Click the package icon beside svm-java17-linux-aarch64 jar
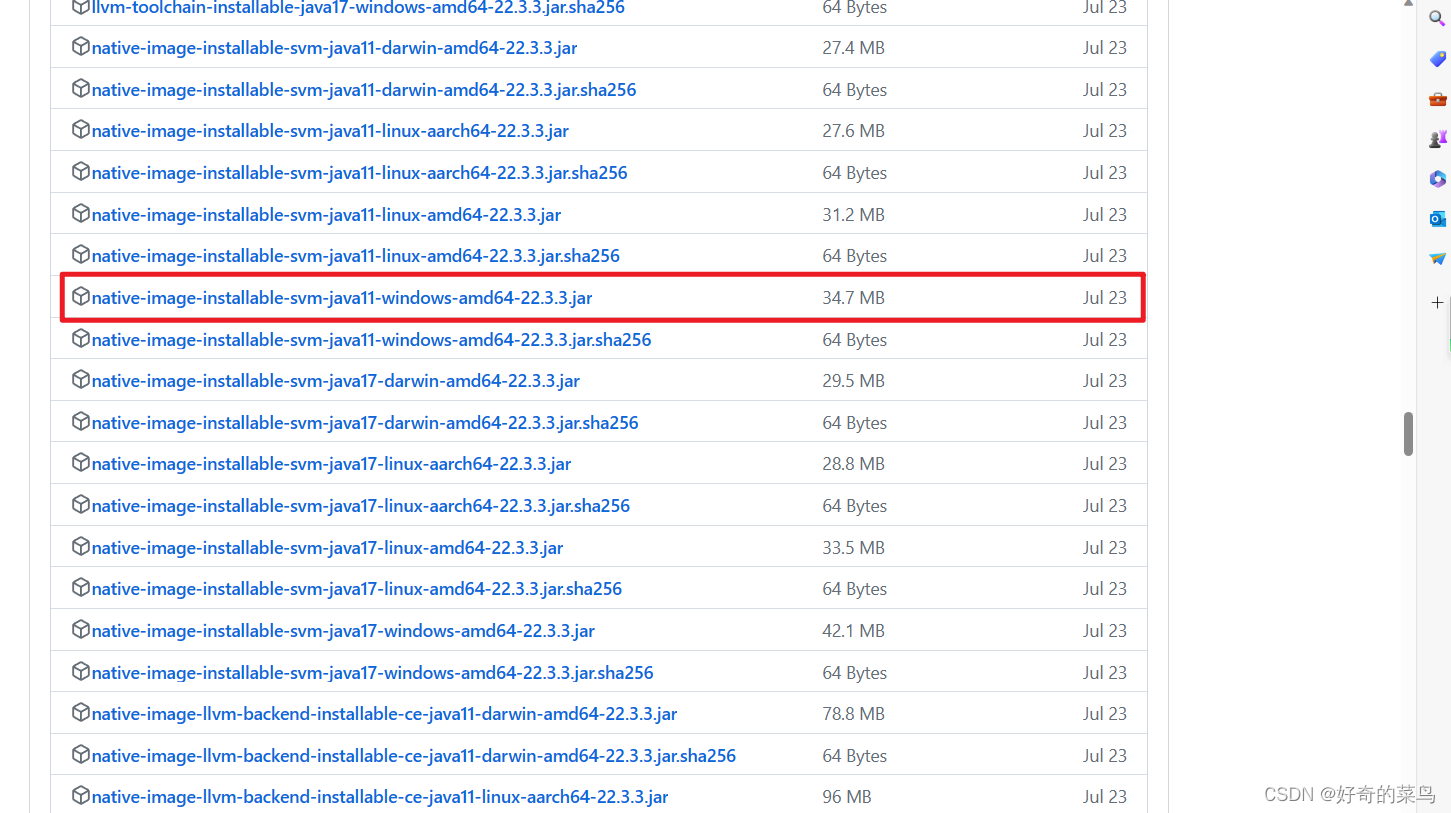Viewport: 1451px width, 813px height. point(81,463)
